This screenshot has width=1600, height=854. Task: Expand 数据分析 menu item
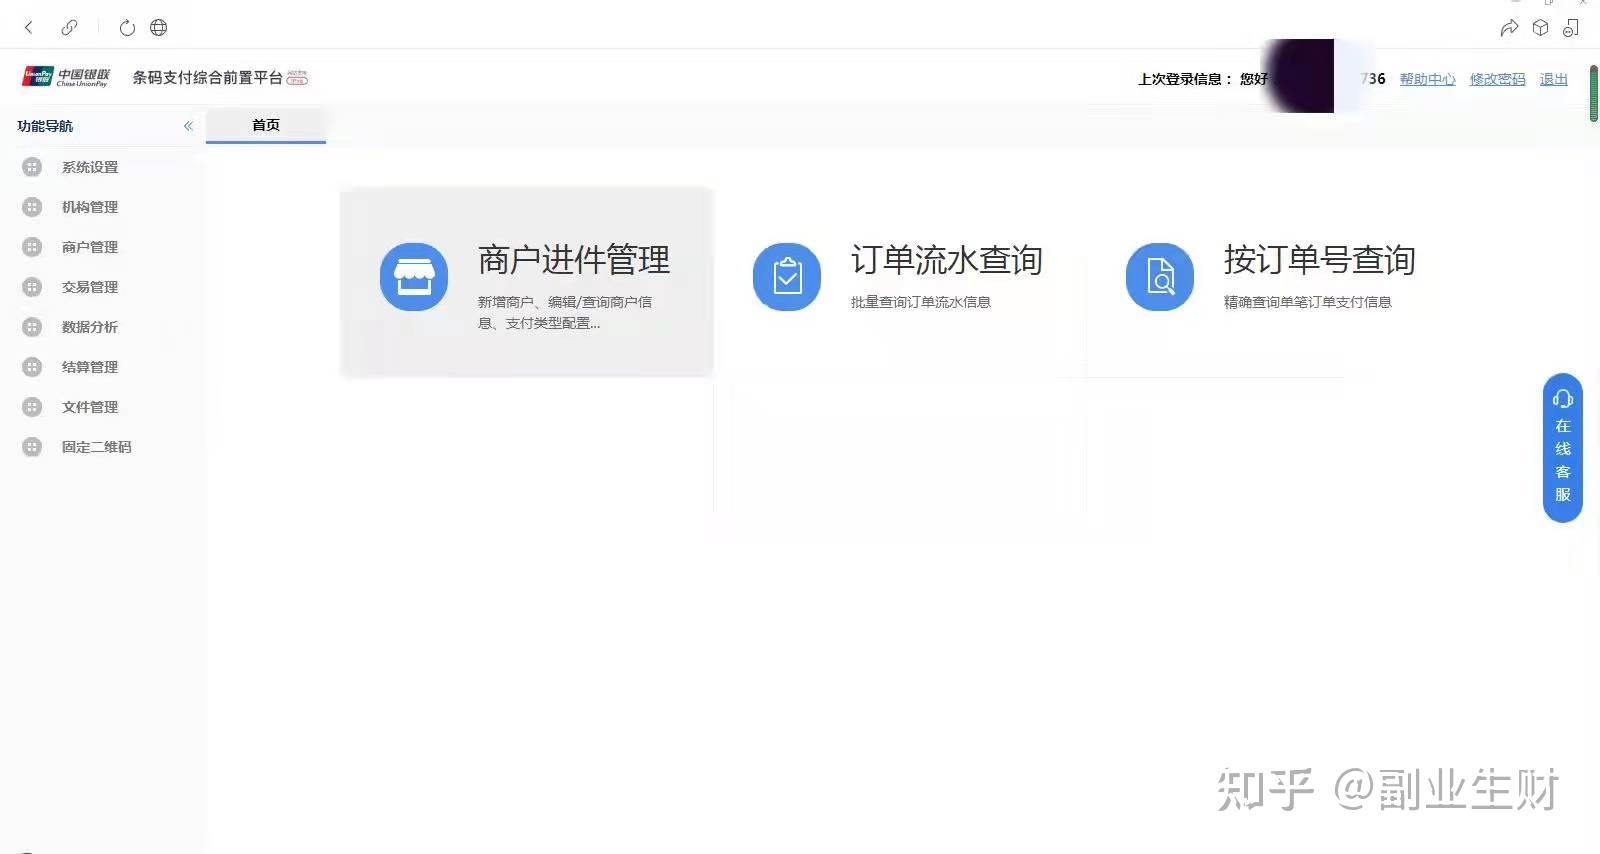[90, 327]
